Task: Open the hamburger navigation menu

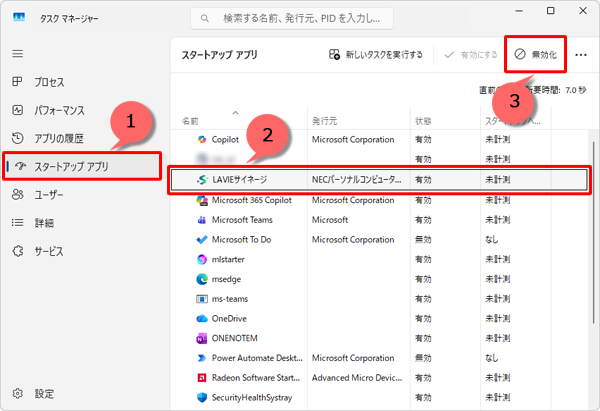Action: (17, 53)
